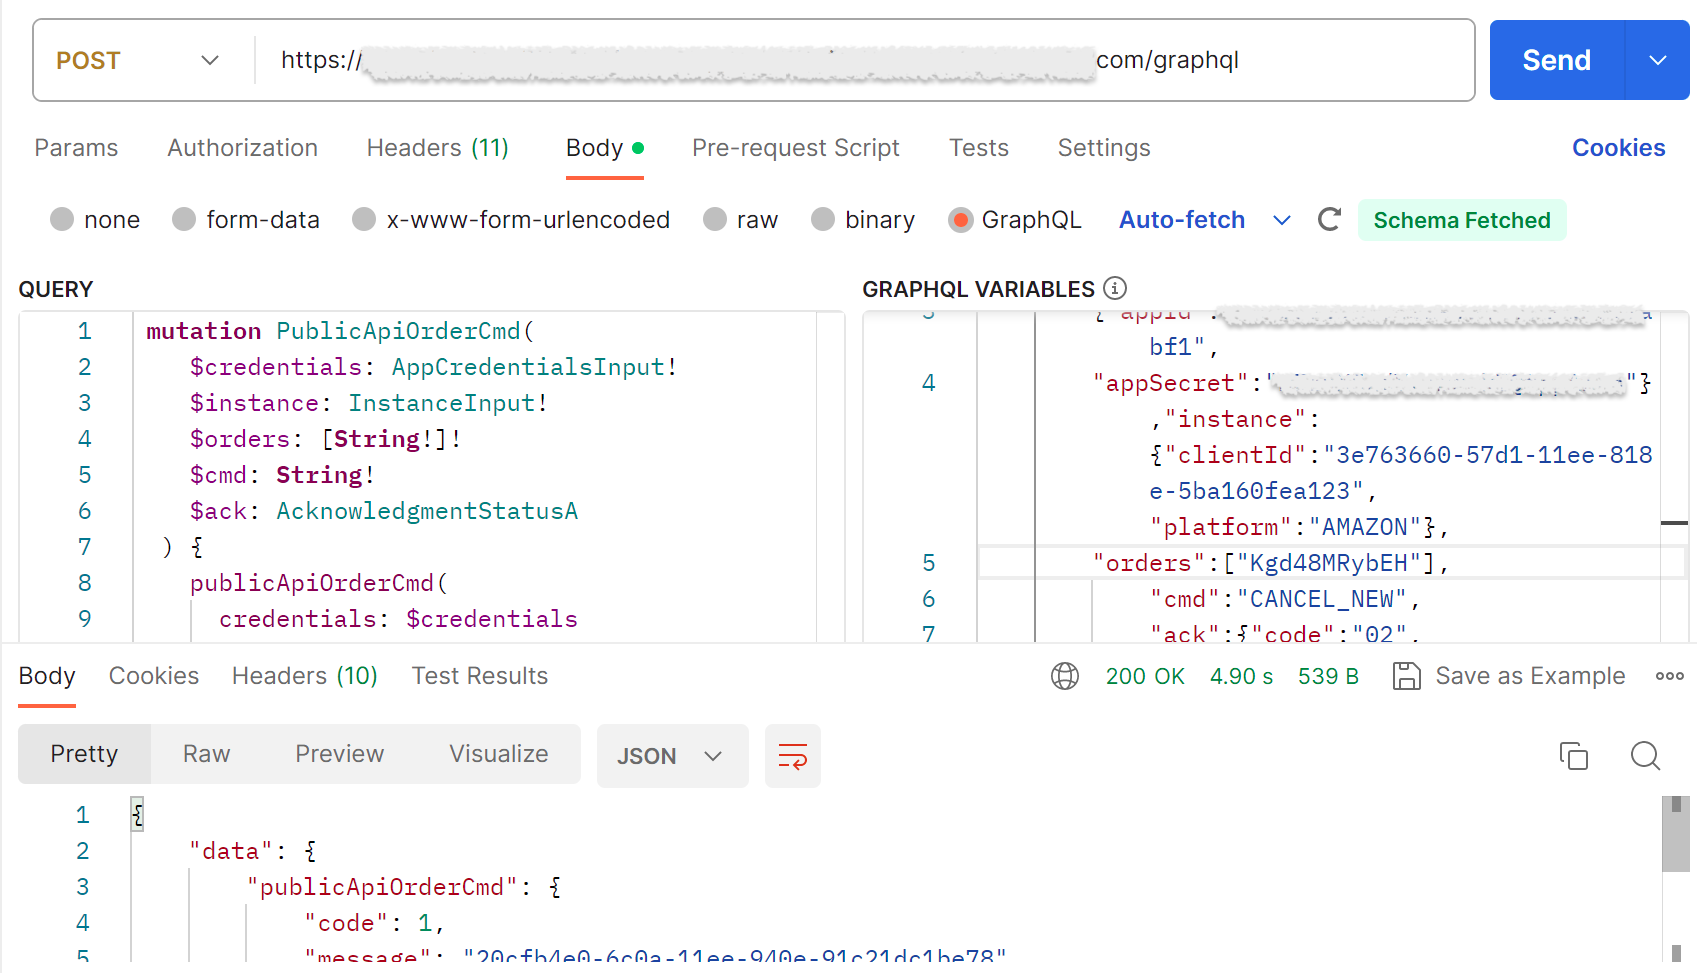The image size is (1697, 973).
Task: Click the Save as Example disk icon
Action: (x=1406, y=677)
